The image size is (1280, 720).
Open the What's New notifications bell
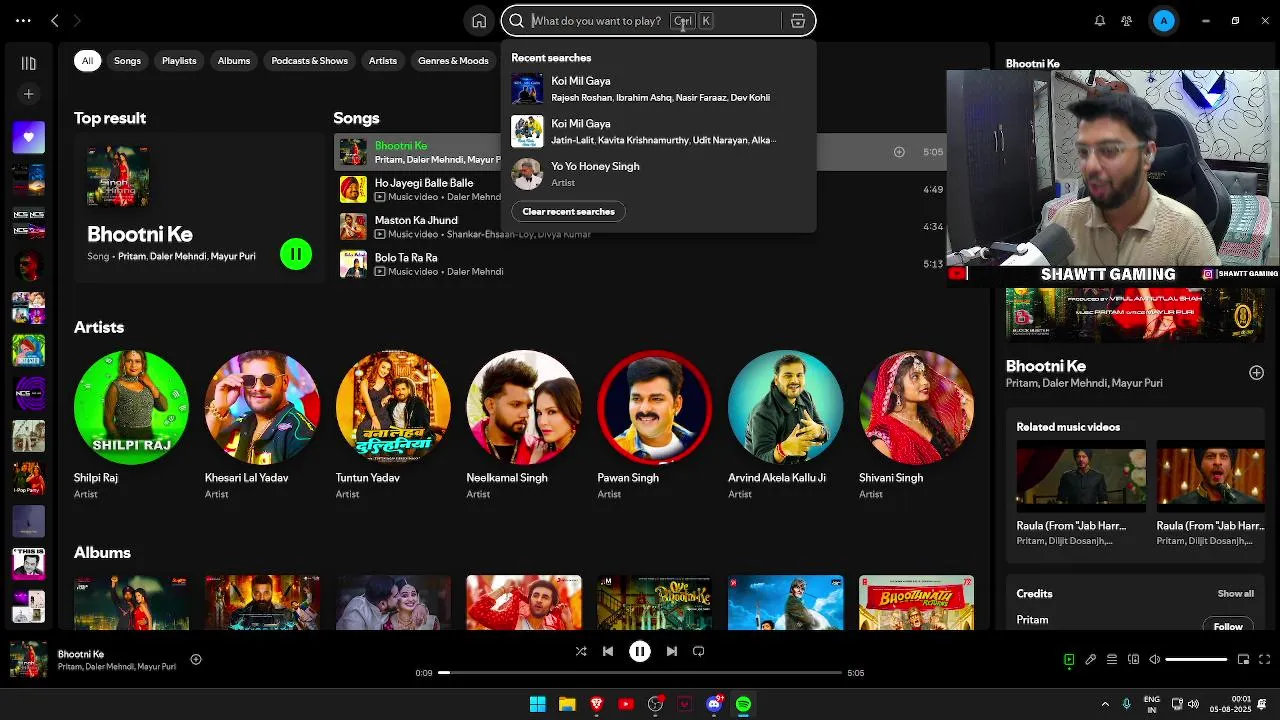(x=1100, y=21)
